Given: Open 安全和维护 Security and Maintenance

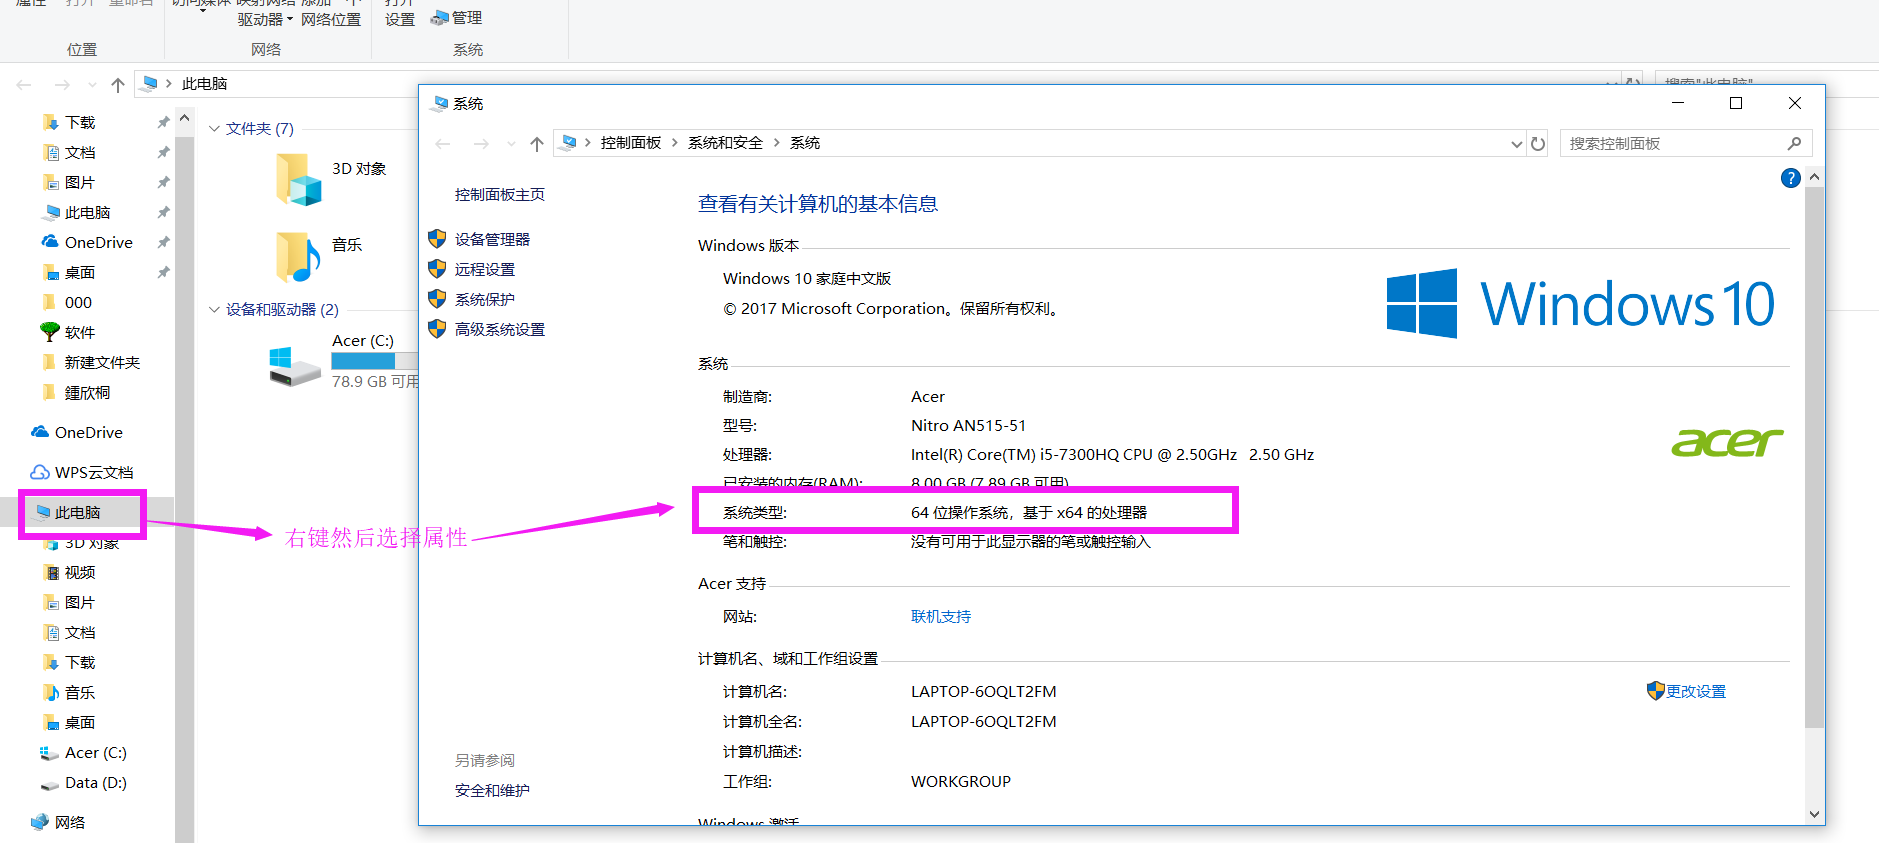Looking at the screenshot, I should (492, 790).
